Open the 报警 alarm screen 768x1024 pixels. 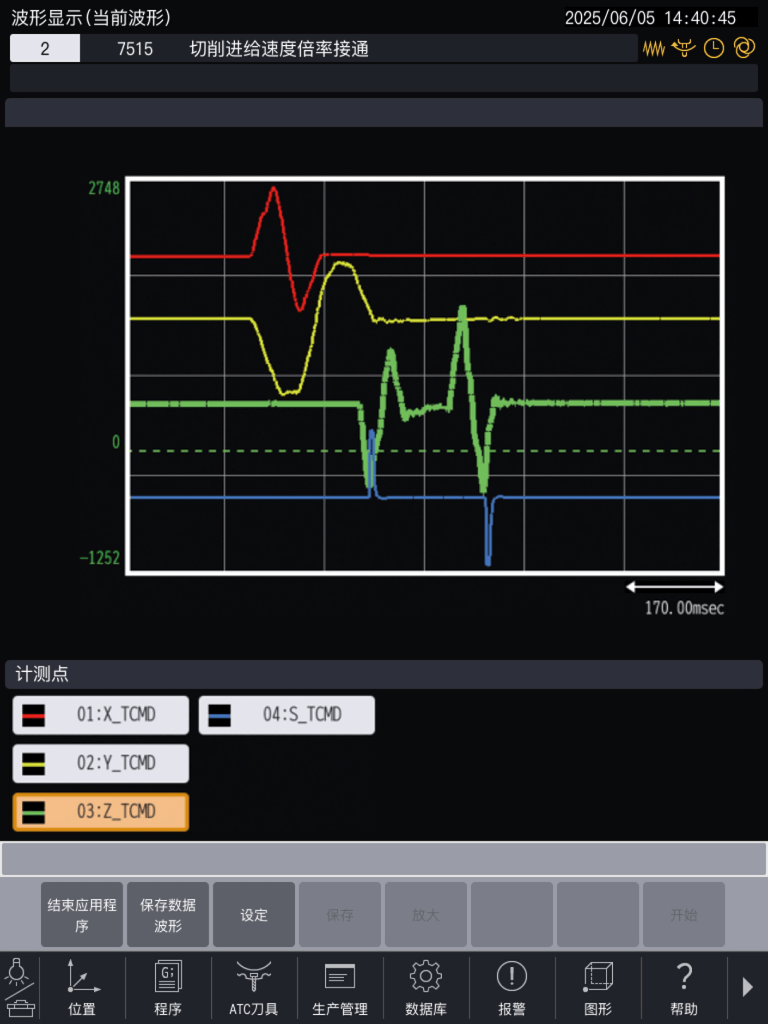coord(512,988)
